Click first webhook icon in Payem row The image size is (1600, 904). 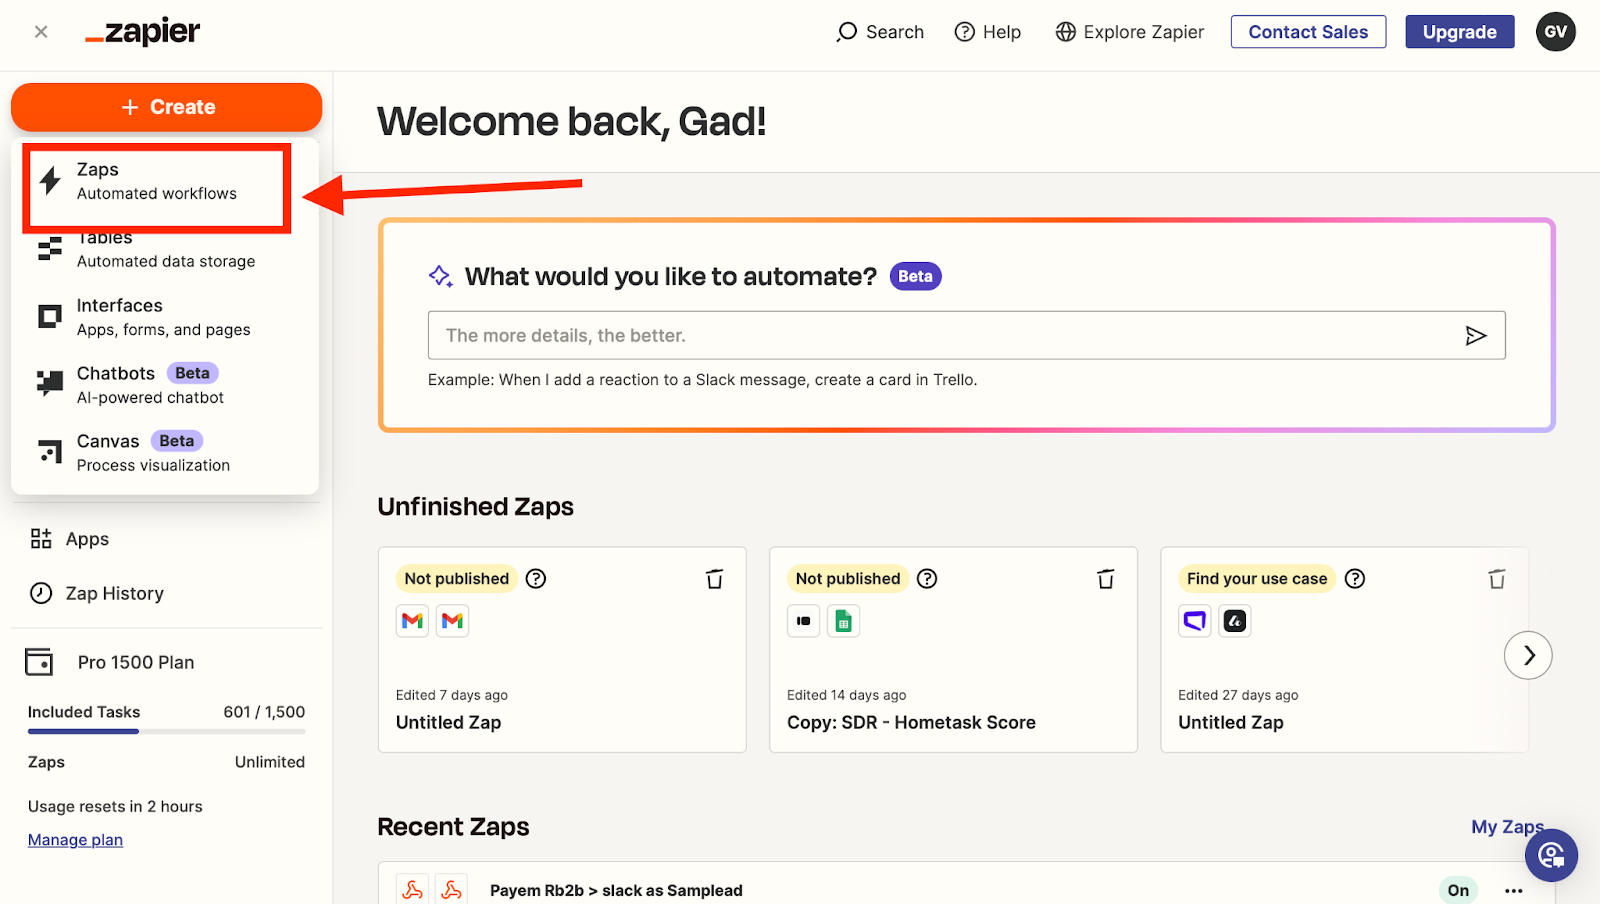(x=412, y=889)
